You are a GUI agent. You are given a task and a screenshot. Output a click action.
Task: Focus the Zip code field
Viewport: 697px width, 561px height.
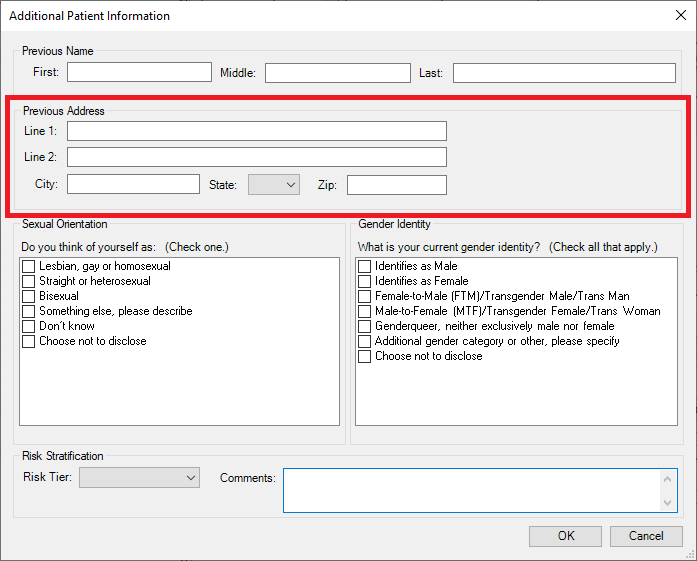click(x=396, y=185)
